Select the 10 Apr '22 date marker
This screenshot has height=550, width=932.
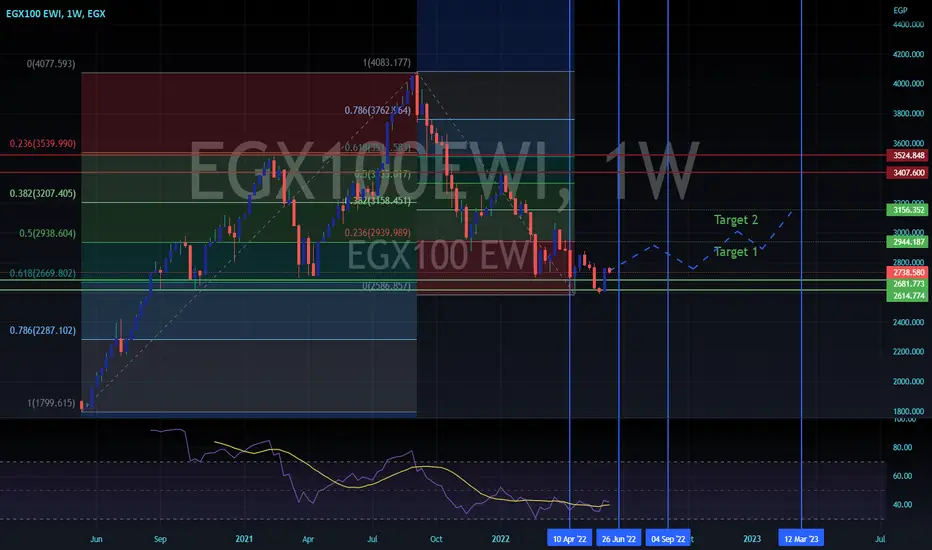(569, 539)
